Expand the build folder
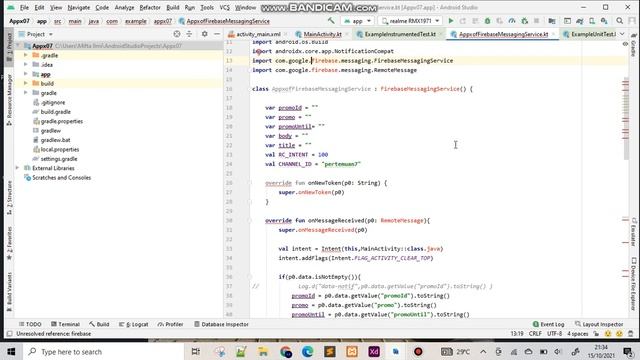This screenshot has width=640, height=360. click(x=26, y=83)
